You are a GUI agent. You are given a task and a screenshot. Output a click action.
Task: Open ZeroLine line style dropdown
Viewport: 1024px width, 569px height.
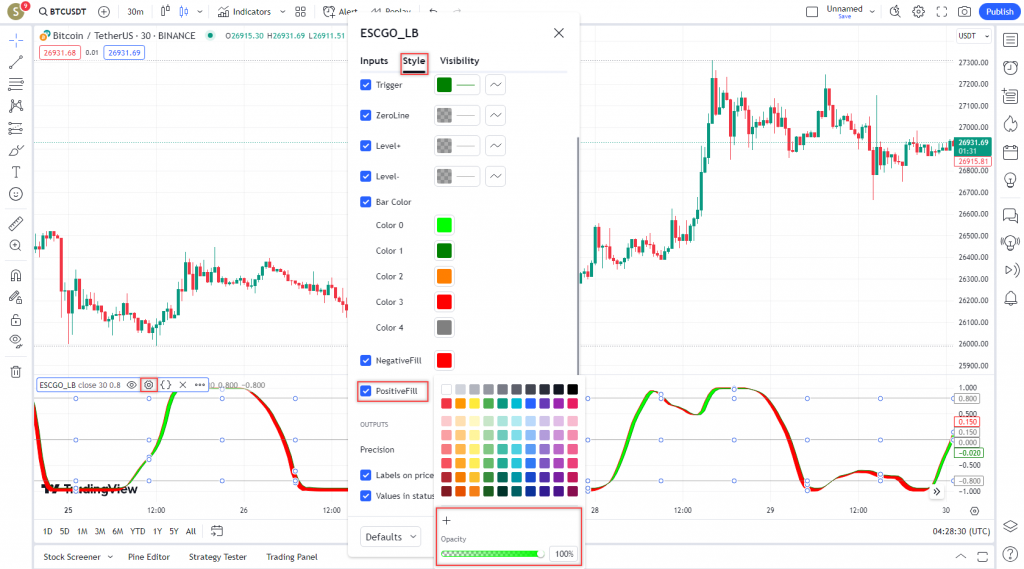pos(496,116)
